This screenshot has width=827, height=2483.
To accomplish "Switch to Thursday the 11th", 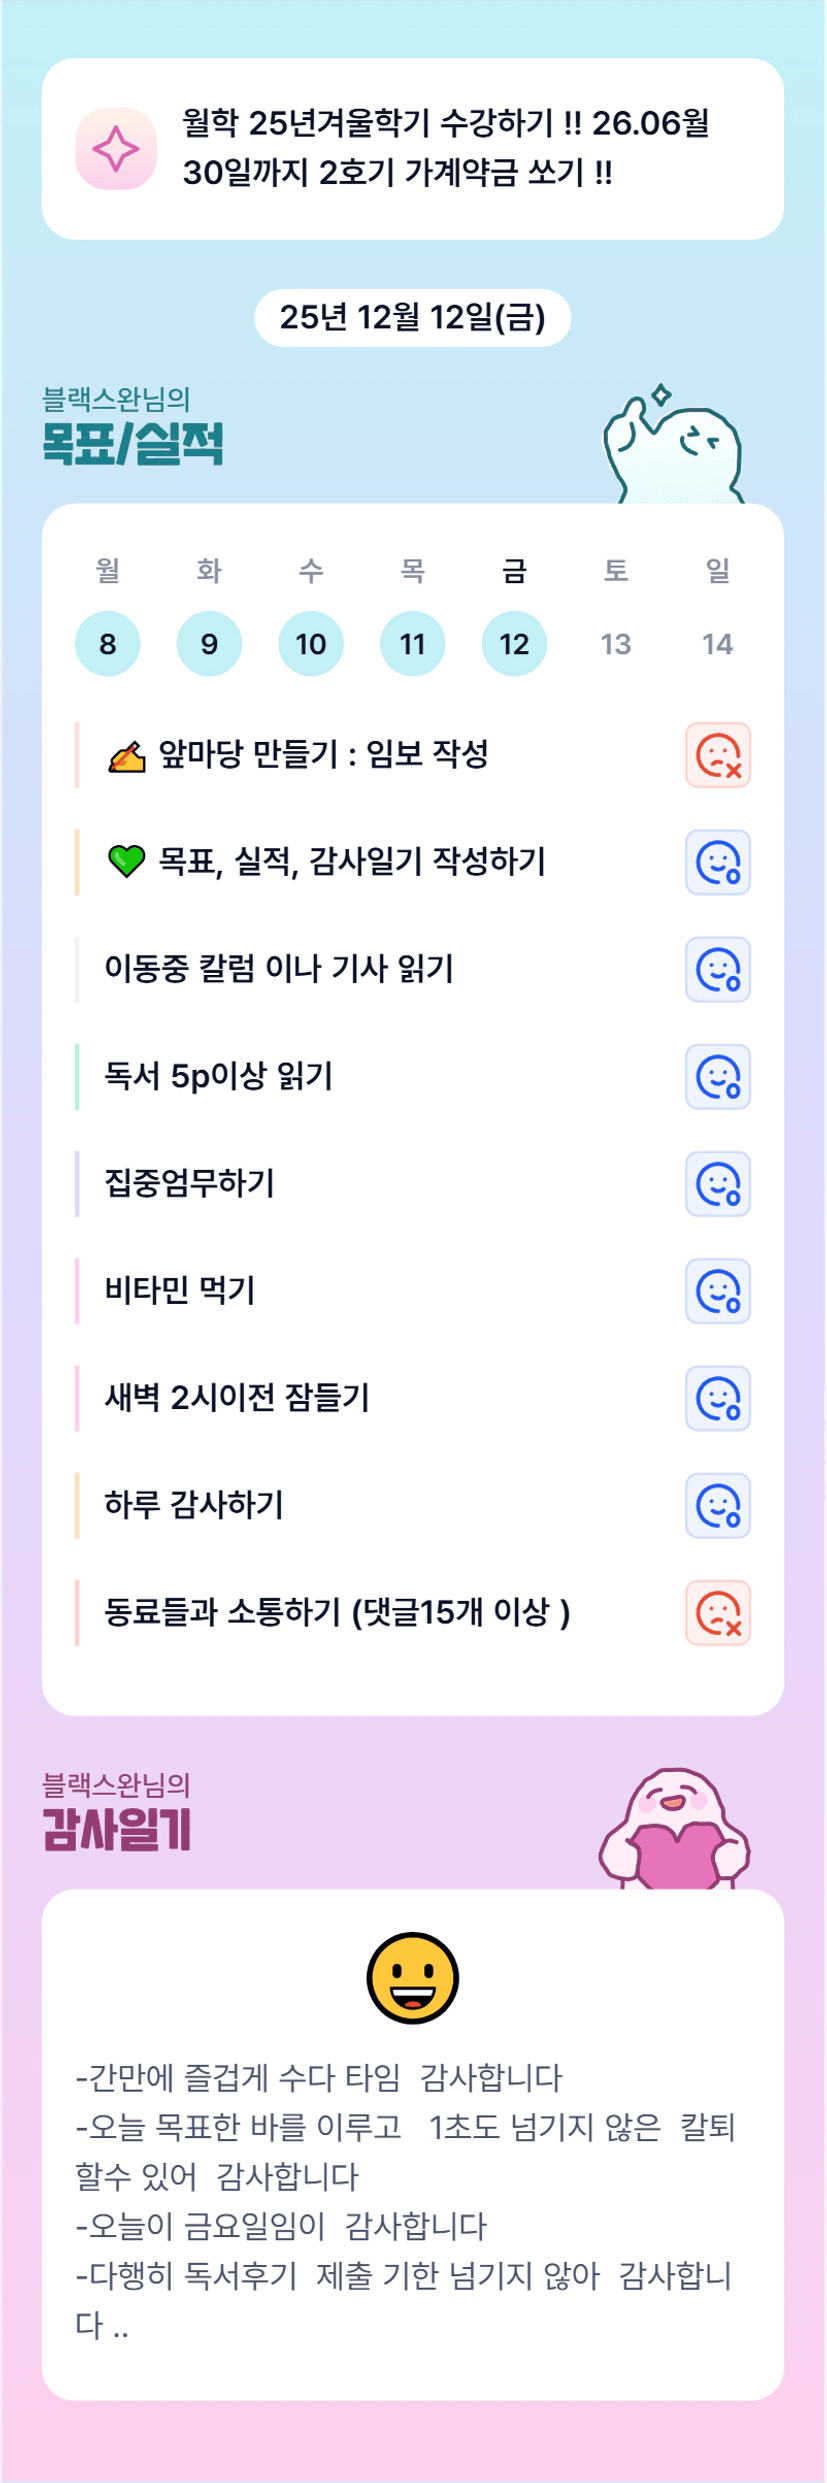I will [413, 644].
